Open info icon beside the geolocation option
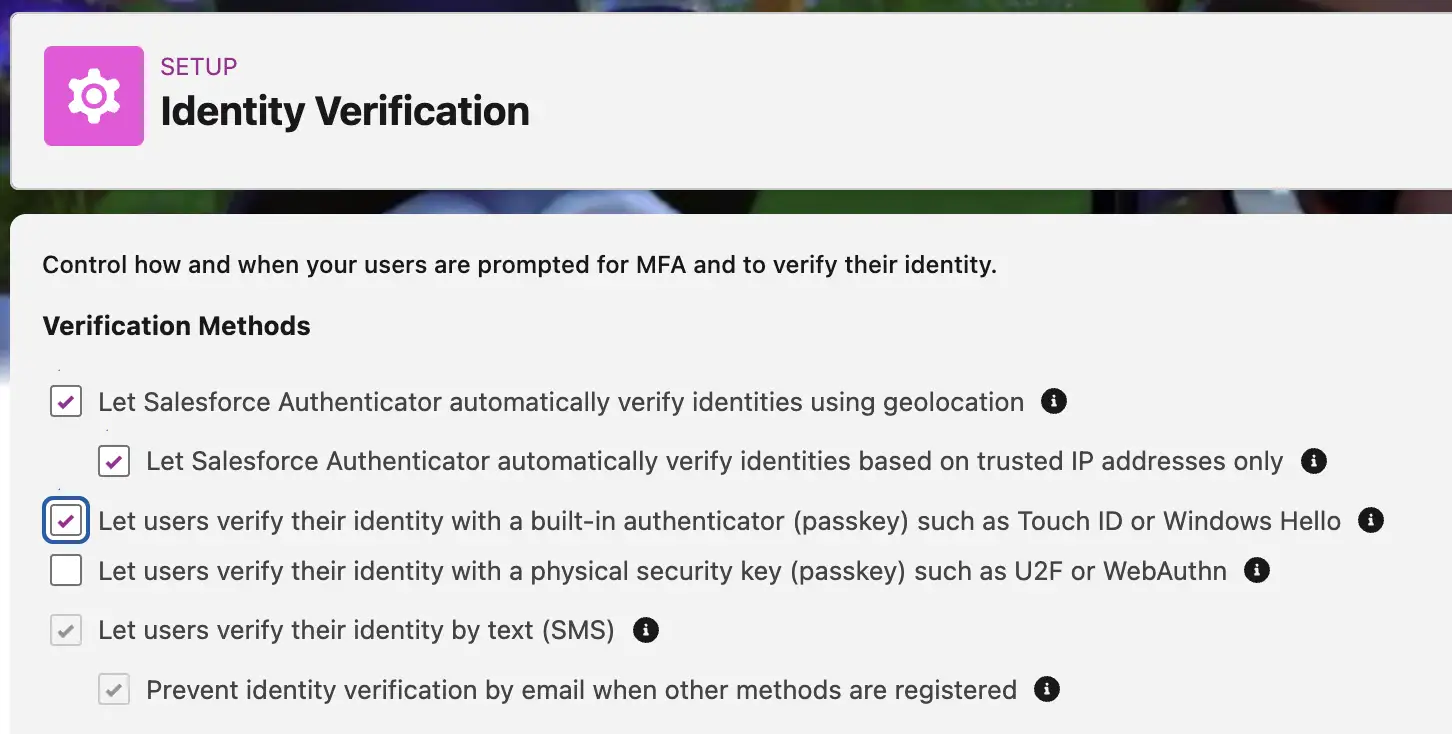This screenshot has height=734, width=1452. pyautogui.click(x=1054, y=402)
